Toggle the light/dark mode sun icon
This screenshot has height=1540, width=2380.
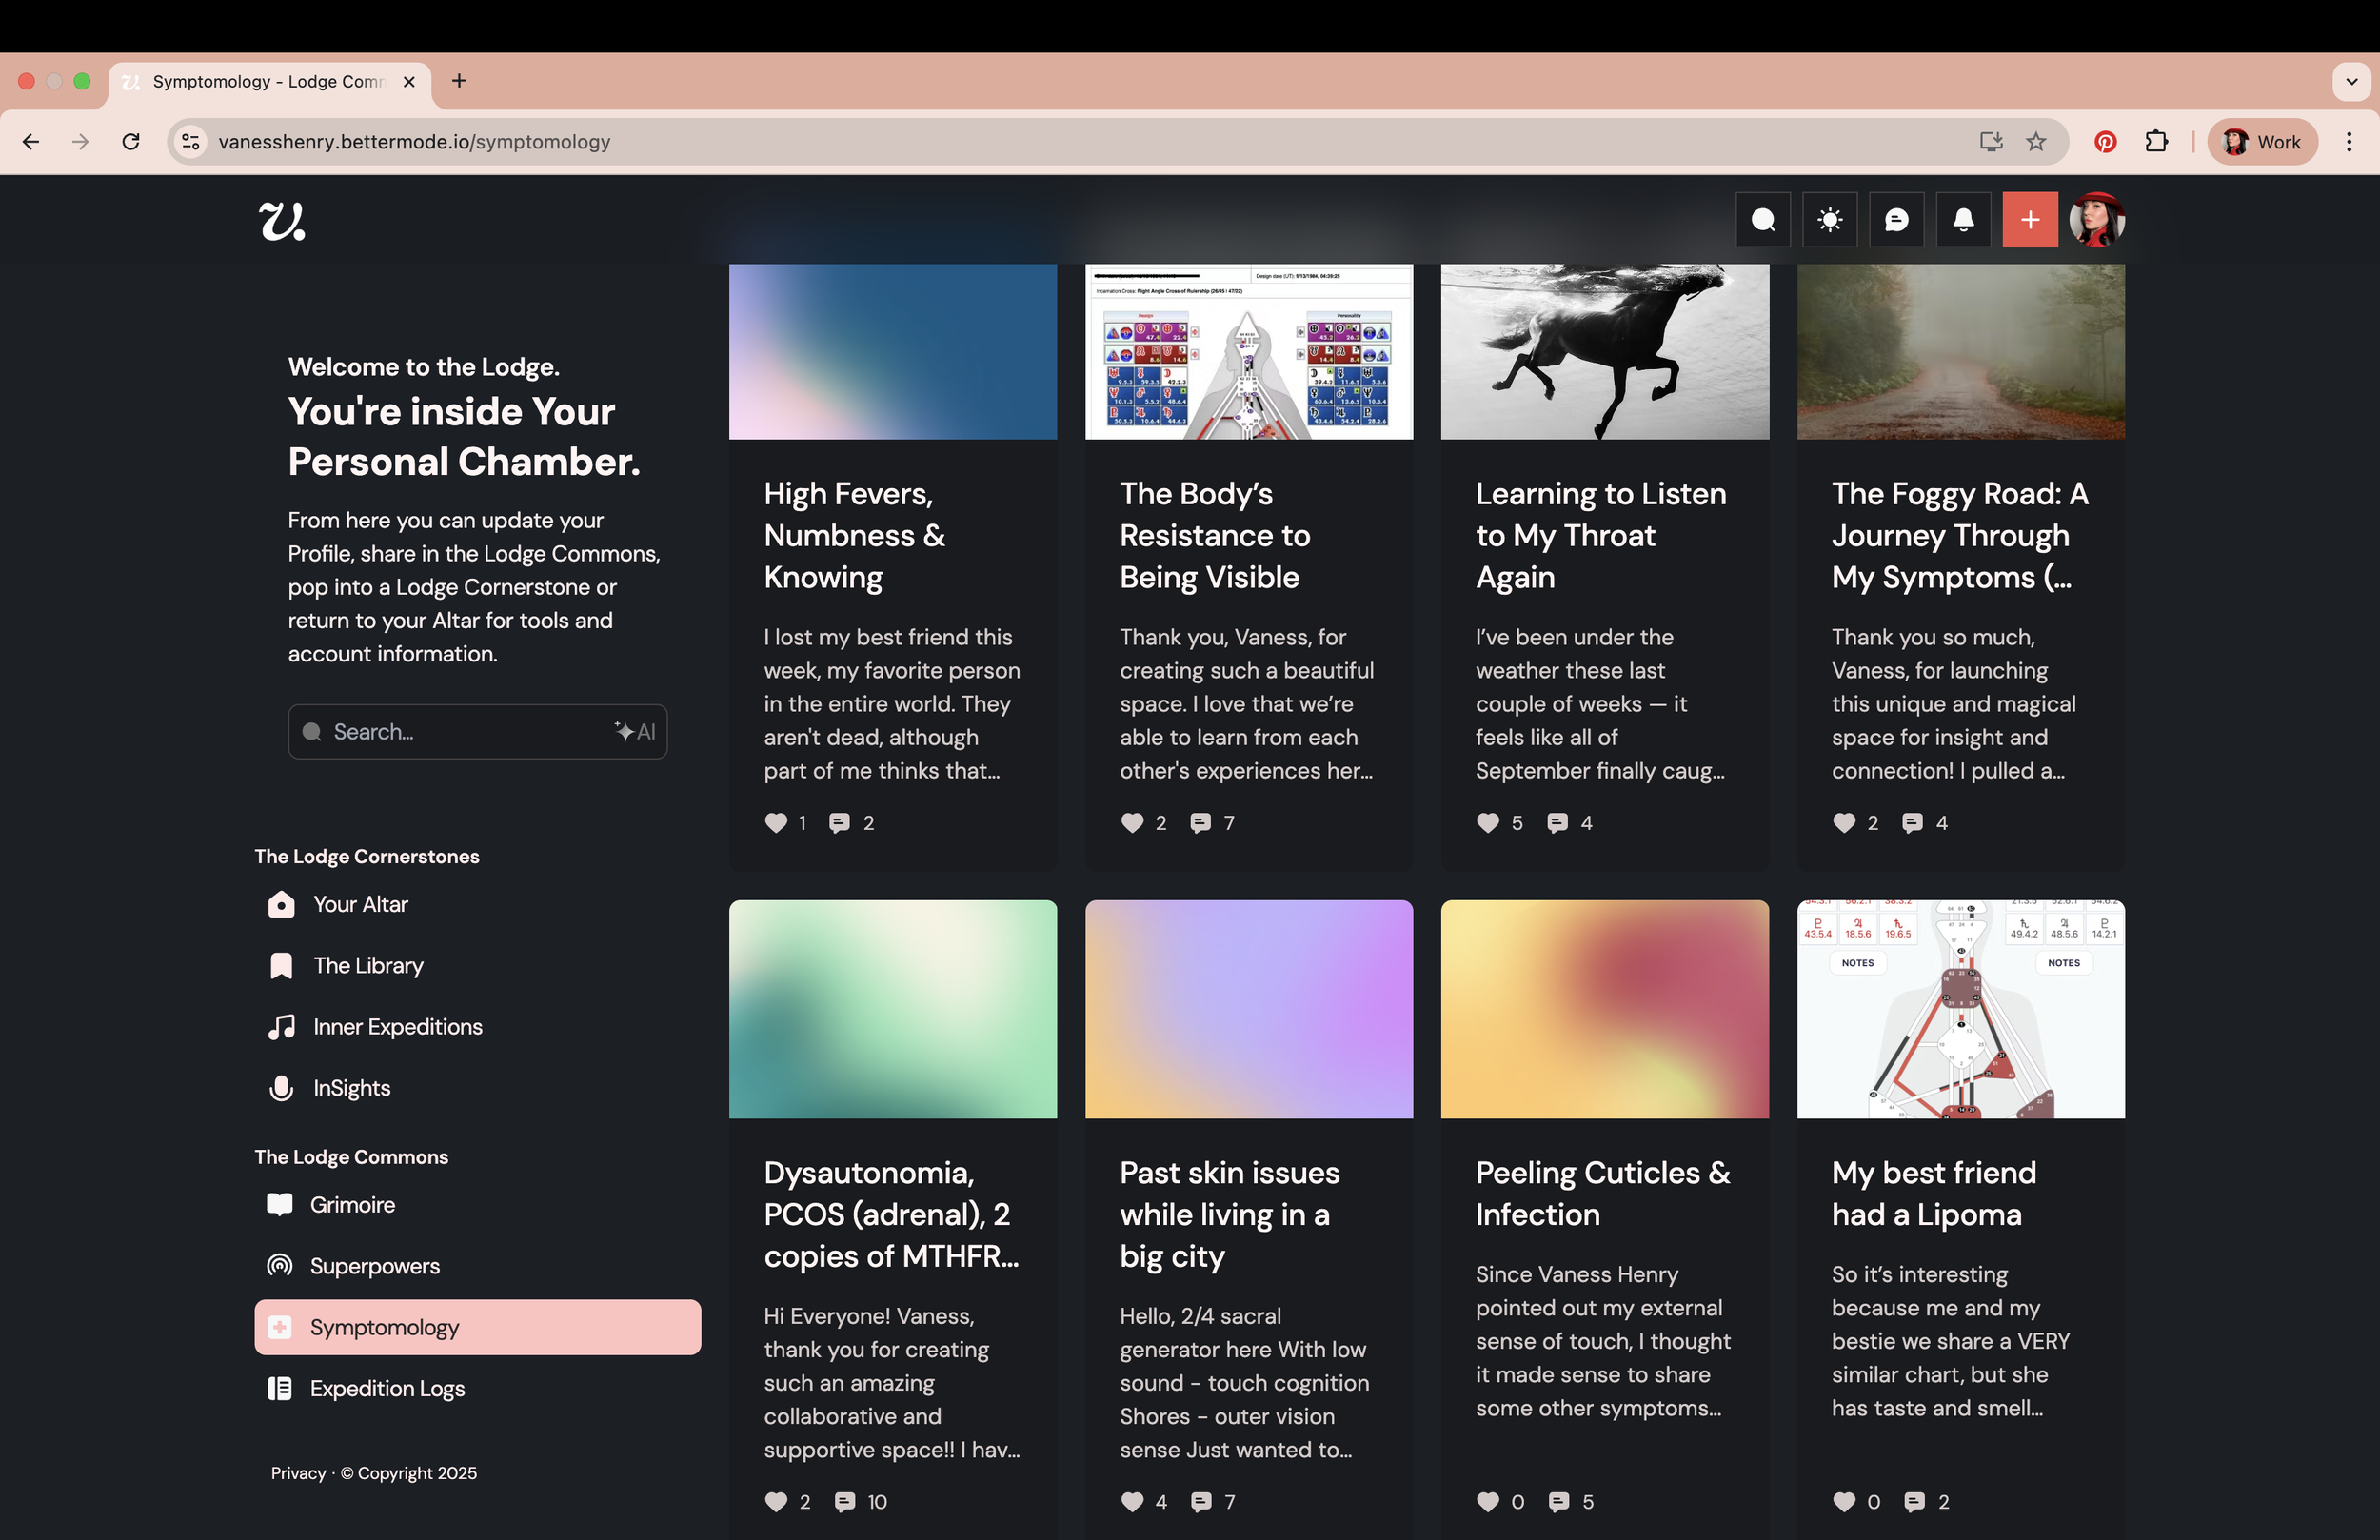pos(1829,220)
